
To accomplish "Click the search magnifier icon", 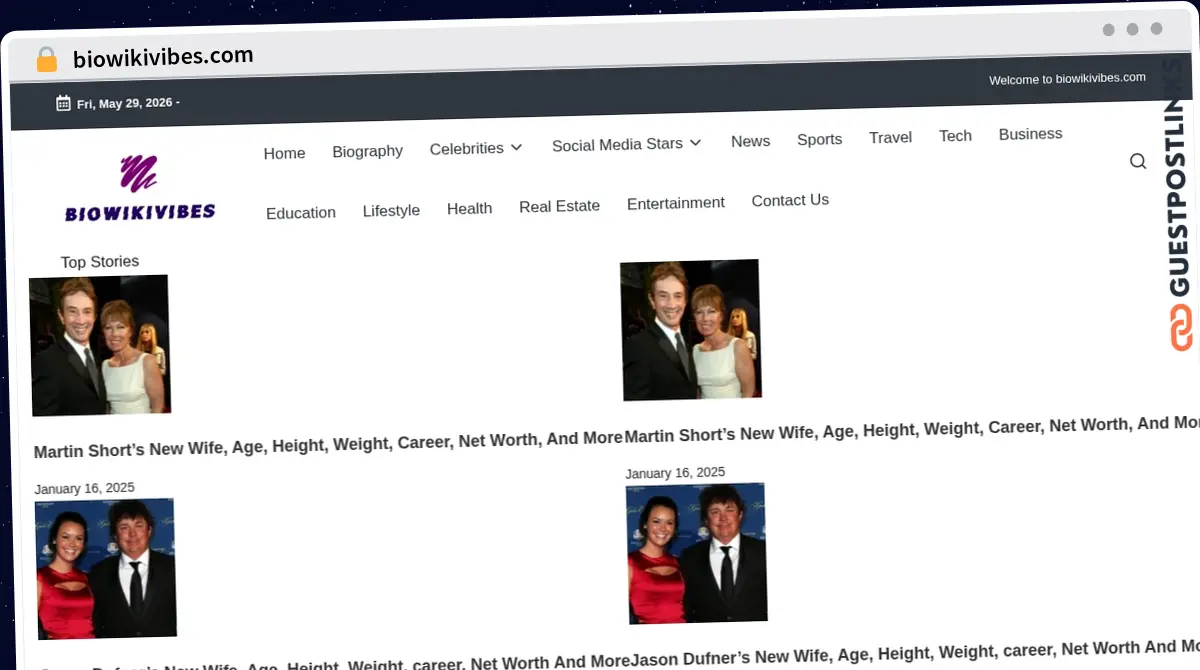I will pos(1138,161).
